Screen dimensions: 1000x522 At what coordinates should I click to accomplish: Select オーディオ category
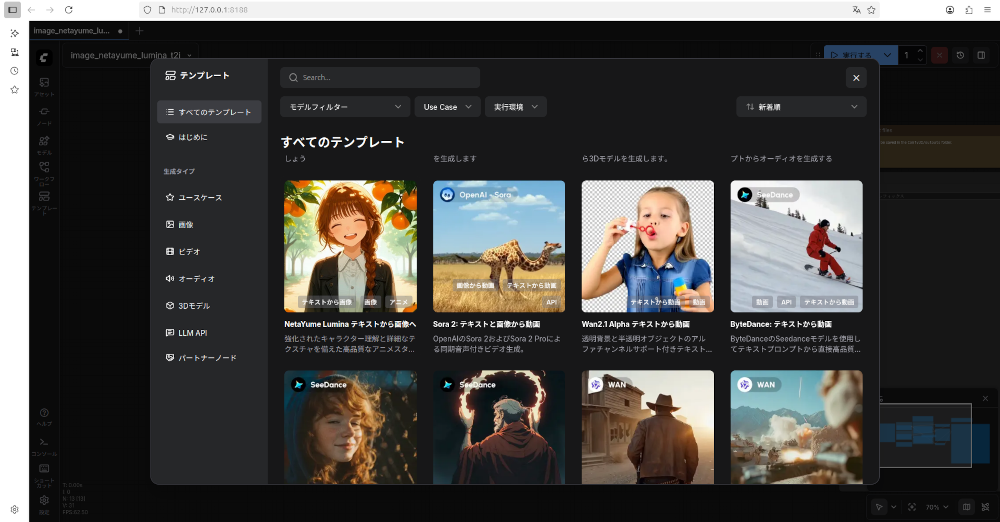(209, 278)
